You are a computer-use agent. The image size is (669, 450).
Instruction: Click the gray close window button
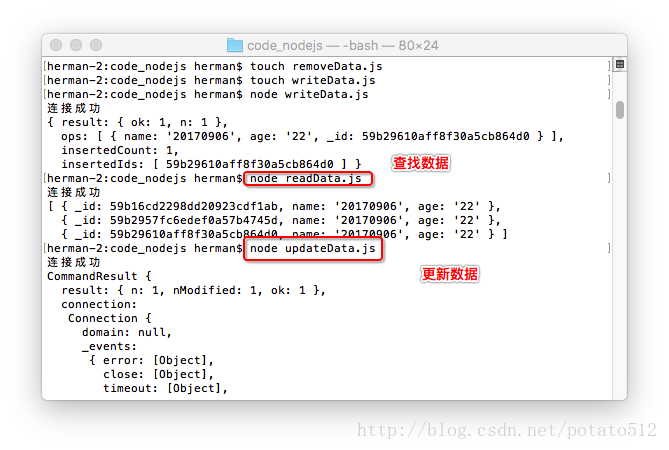click(x=56, y=45)
